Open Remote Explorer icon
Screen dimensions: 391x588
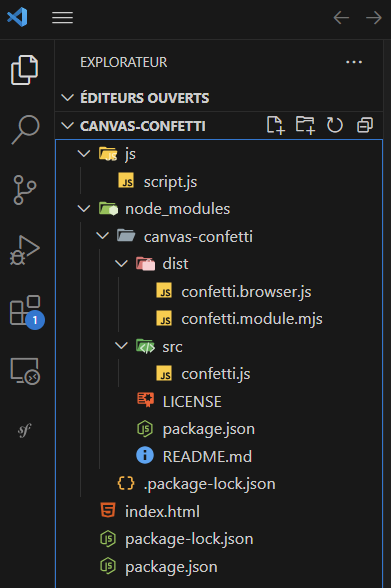click(x=25, y=371)
